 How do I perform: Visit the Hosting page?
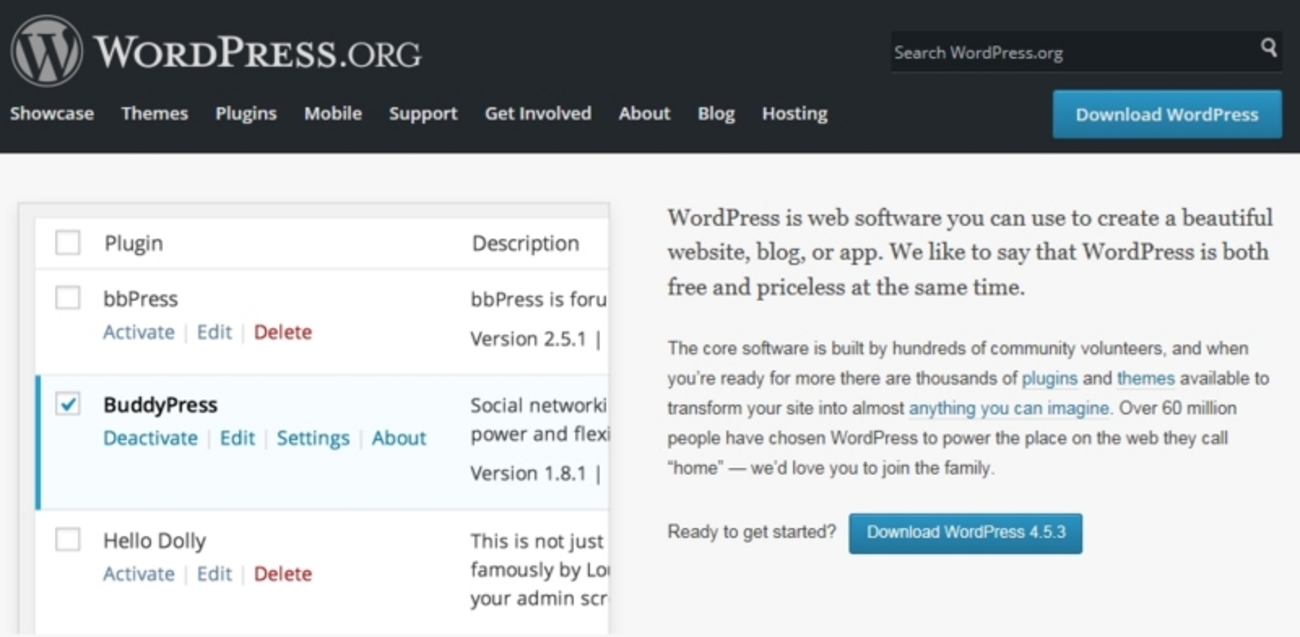pos(794,114)
